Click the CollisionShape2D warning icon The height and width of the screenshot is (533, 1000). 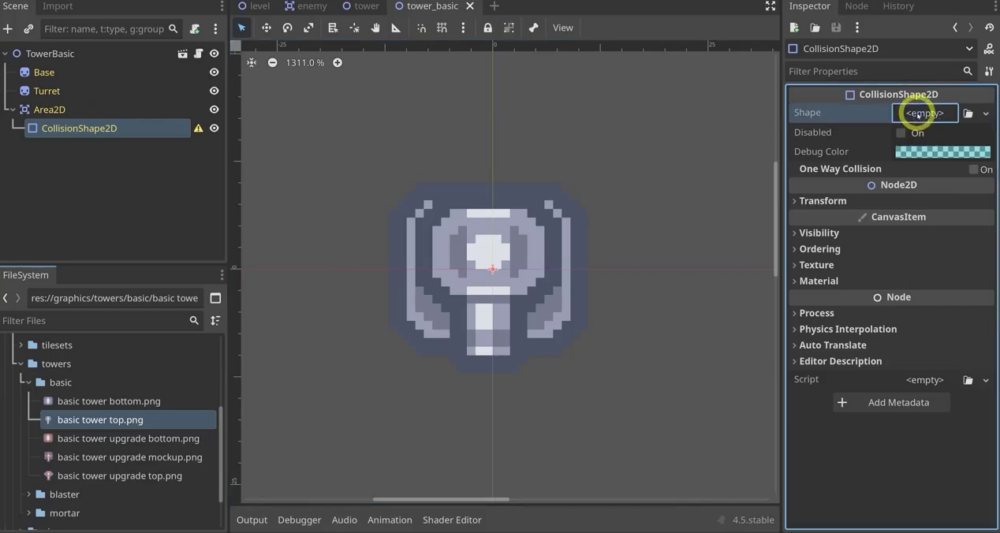(198, 128)
